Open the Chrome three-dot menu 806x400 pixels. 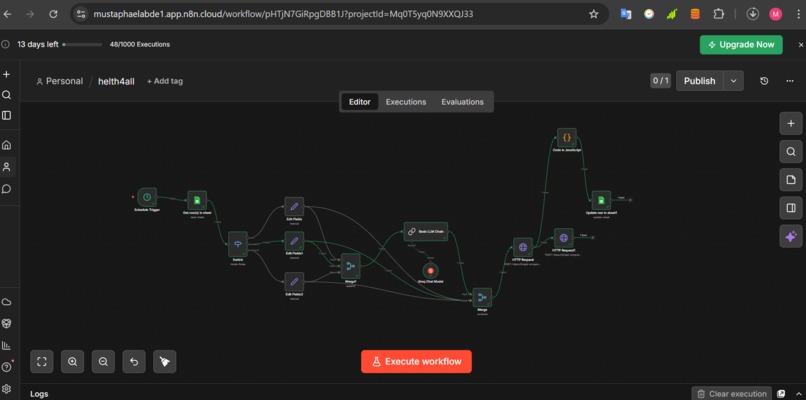[797, 14]
